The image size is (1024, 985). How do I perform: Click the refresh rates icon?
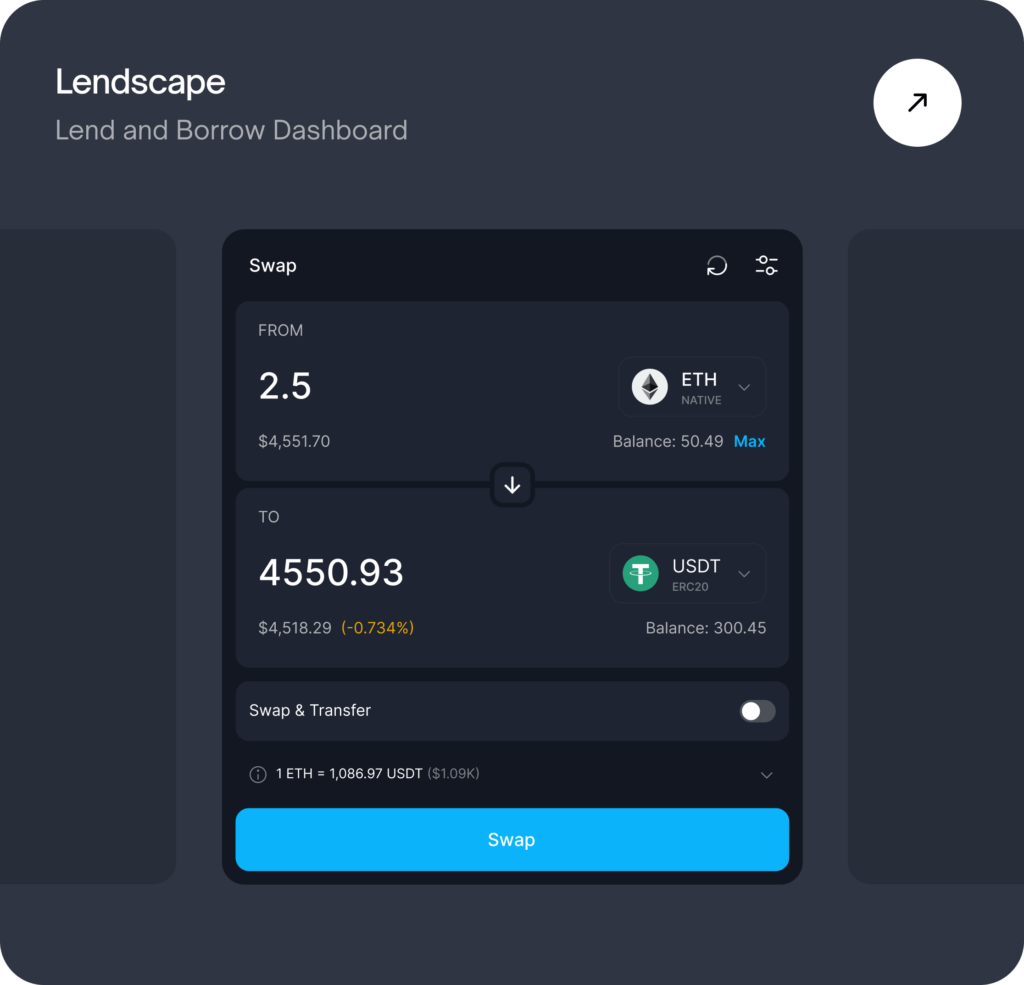coord(716,265)
